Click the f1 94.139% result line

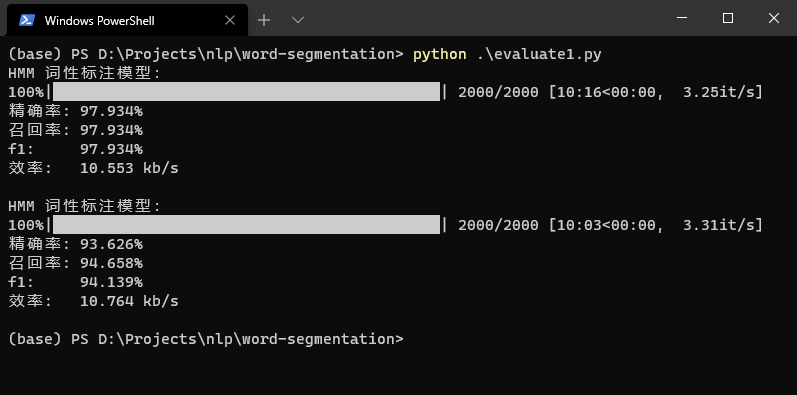coord(76,282)
